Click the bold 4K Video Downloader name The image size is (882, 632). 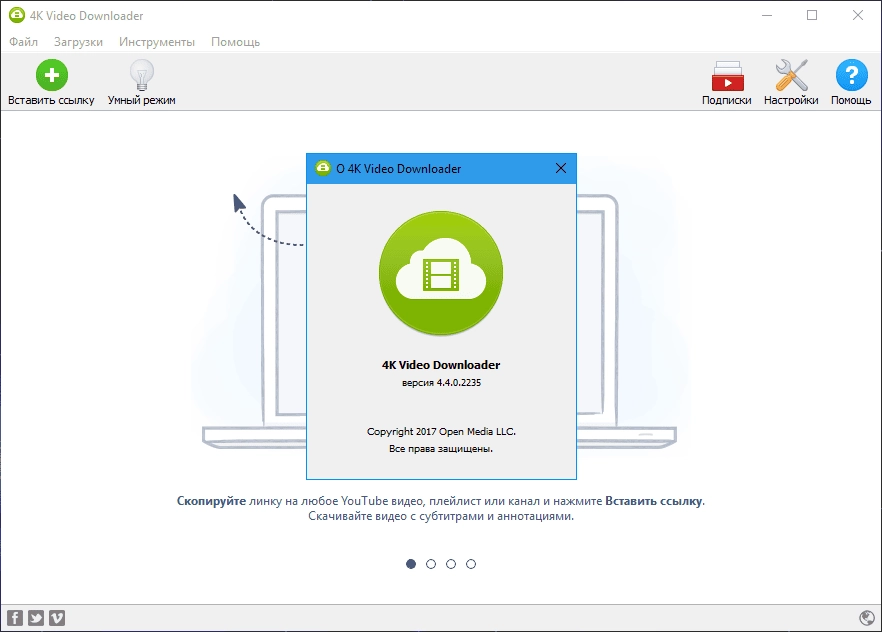coord(441,365)
